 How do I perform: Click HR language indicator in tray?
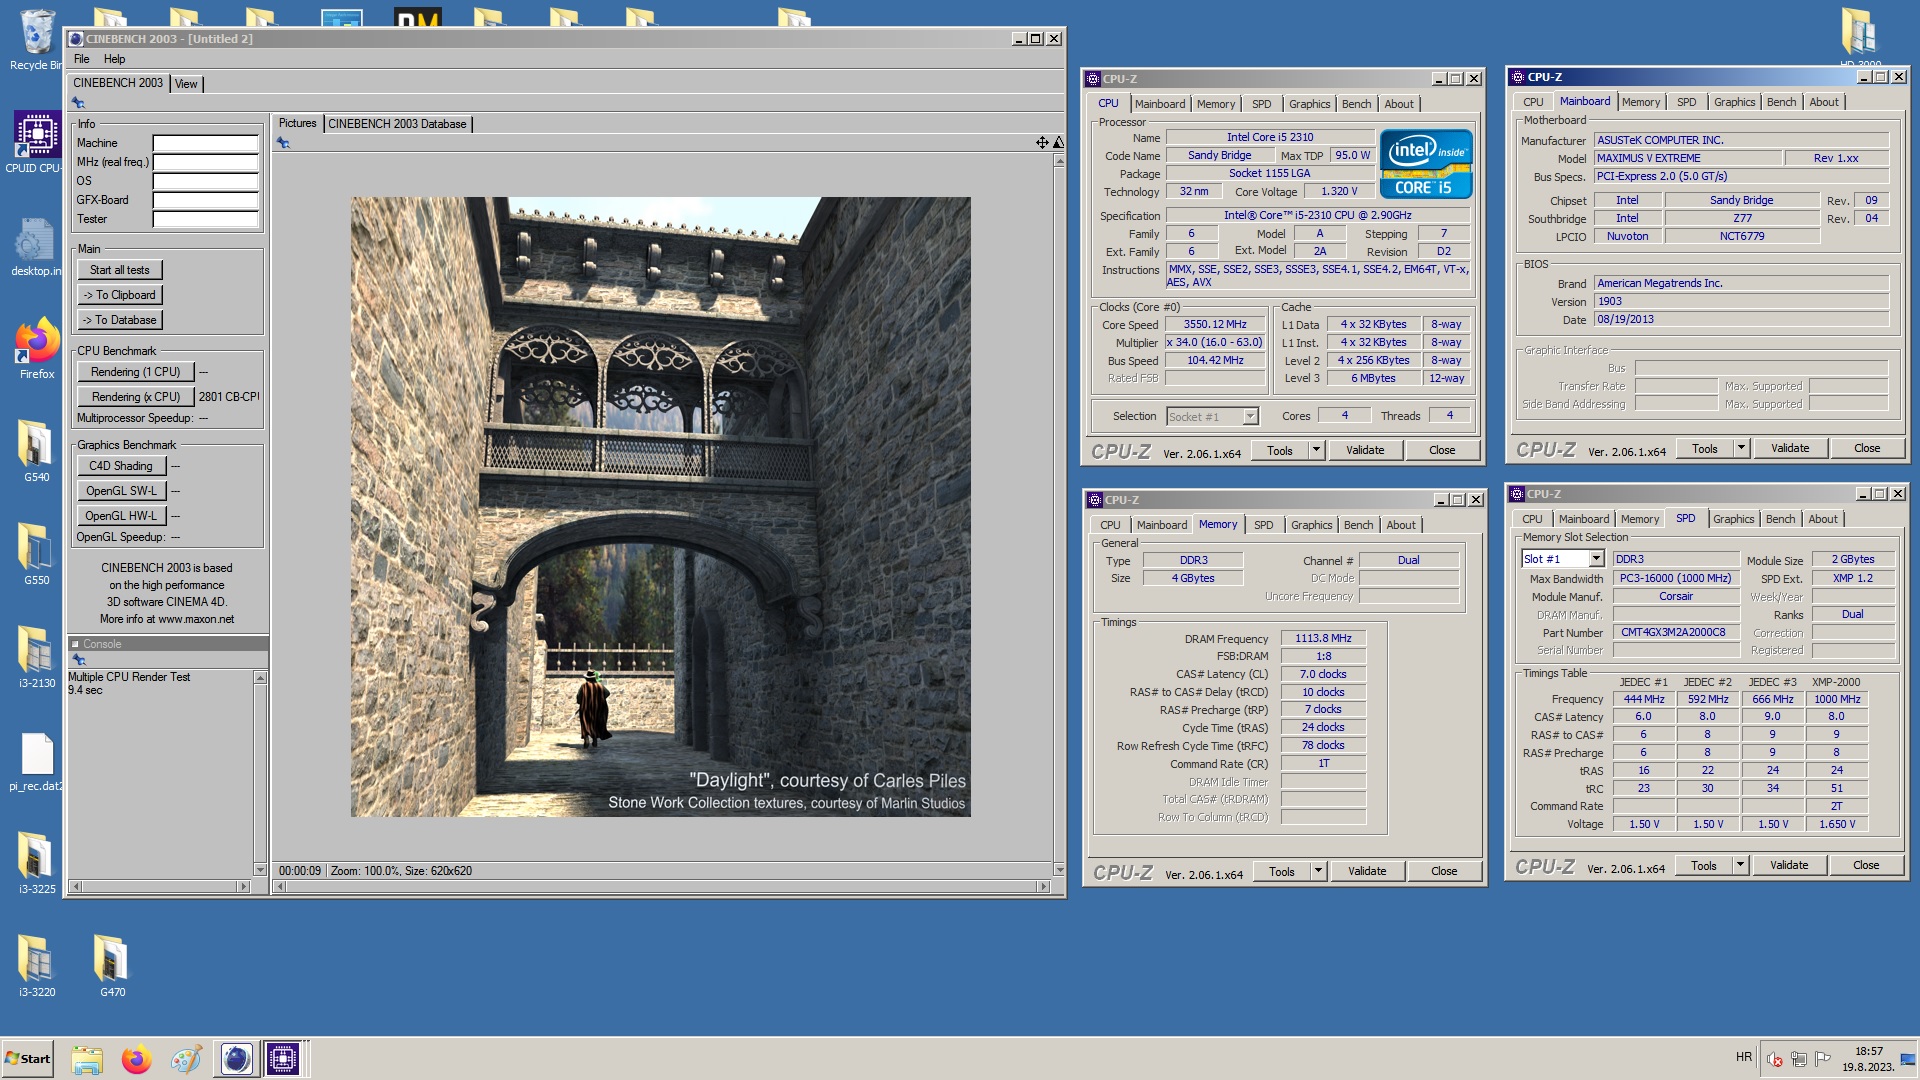coord(1744,1057)
